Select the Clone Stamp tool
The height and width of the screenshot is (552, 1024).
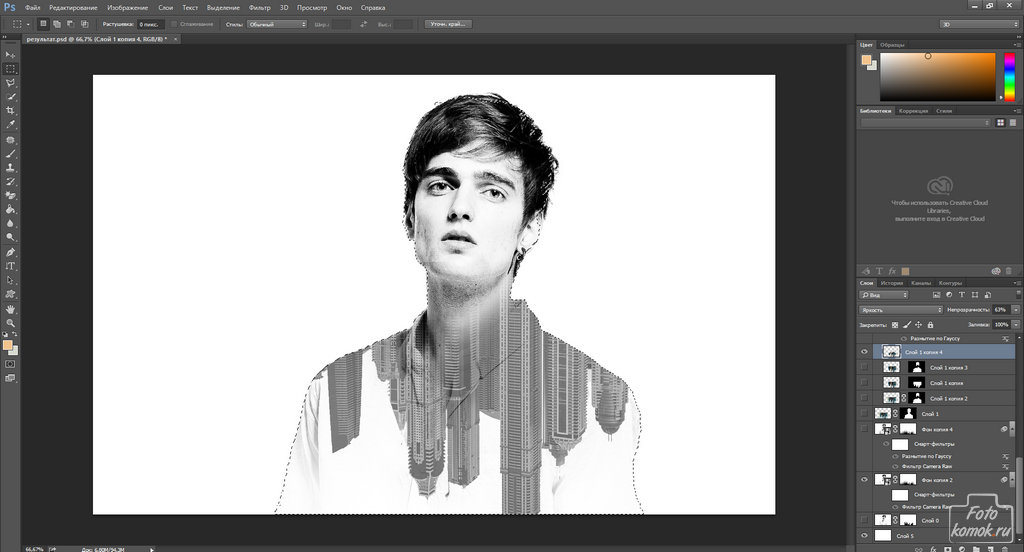coord(10,168)
